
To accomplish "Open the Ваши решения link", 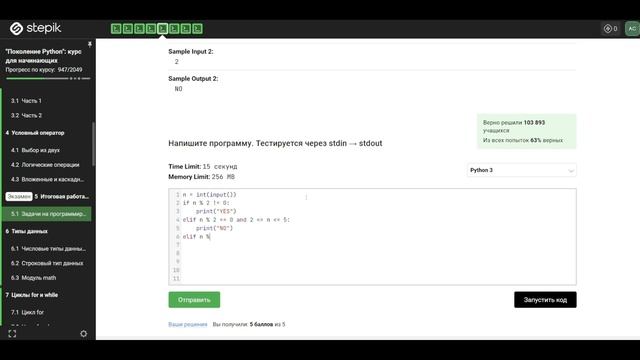I will [188, 324].
